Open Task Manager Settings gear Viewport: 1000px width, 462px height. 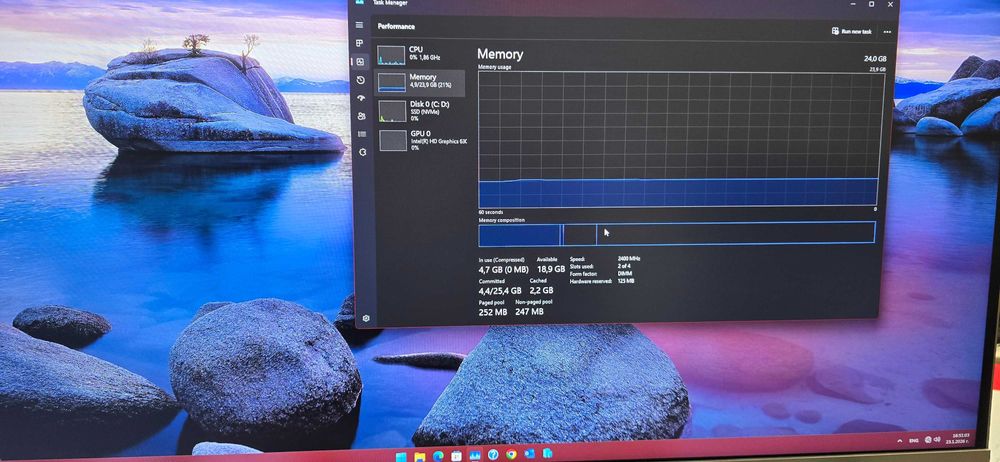tap(366, 318)
